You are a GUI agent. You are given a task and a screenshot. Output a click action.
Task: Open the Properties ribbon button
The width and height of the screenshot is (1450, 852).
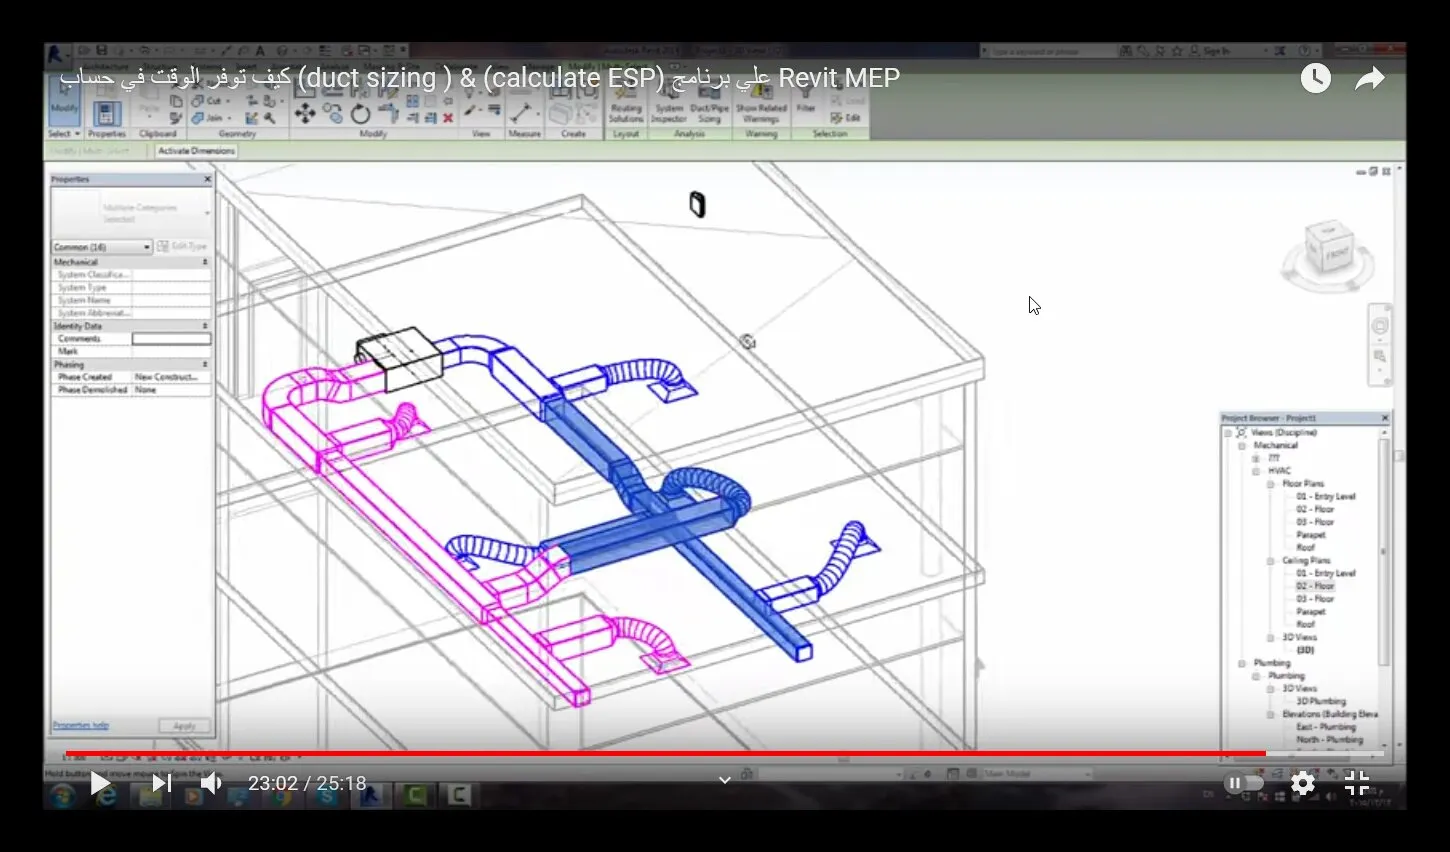point(107,113)
